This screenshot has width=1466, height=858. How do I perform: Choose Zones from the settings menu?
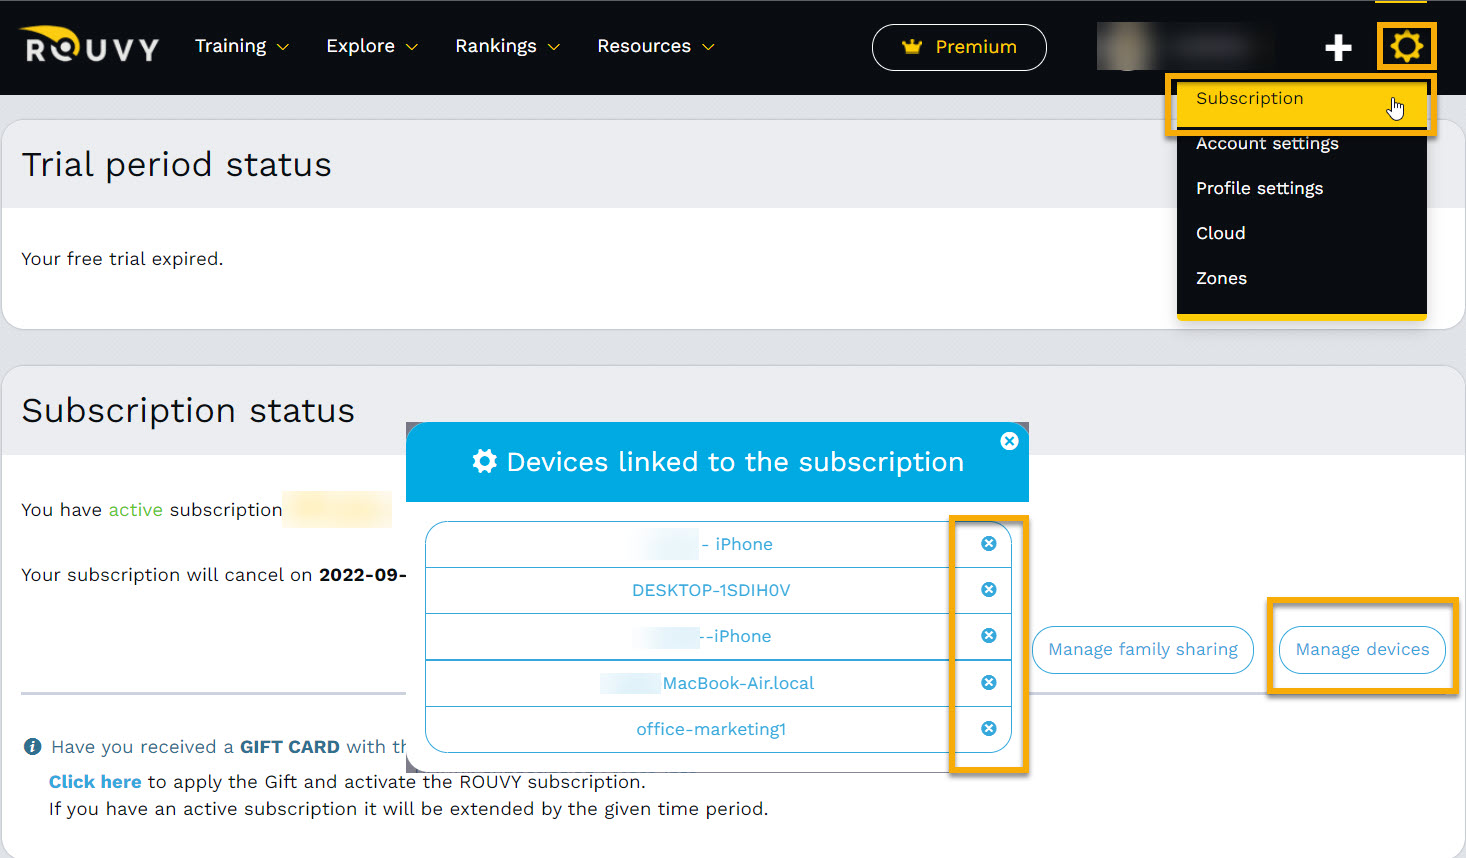click(1301, 278)
